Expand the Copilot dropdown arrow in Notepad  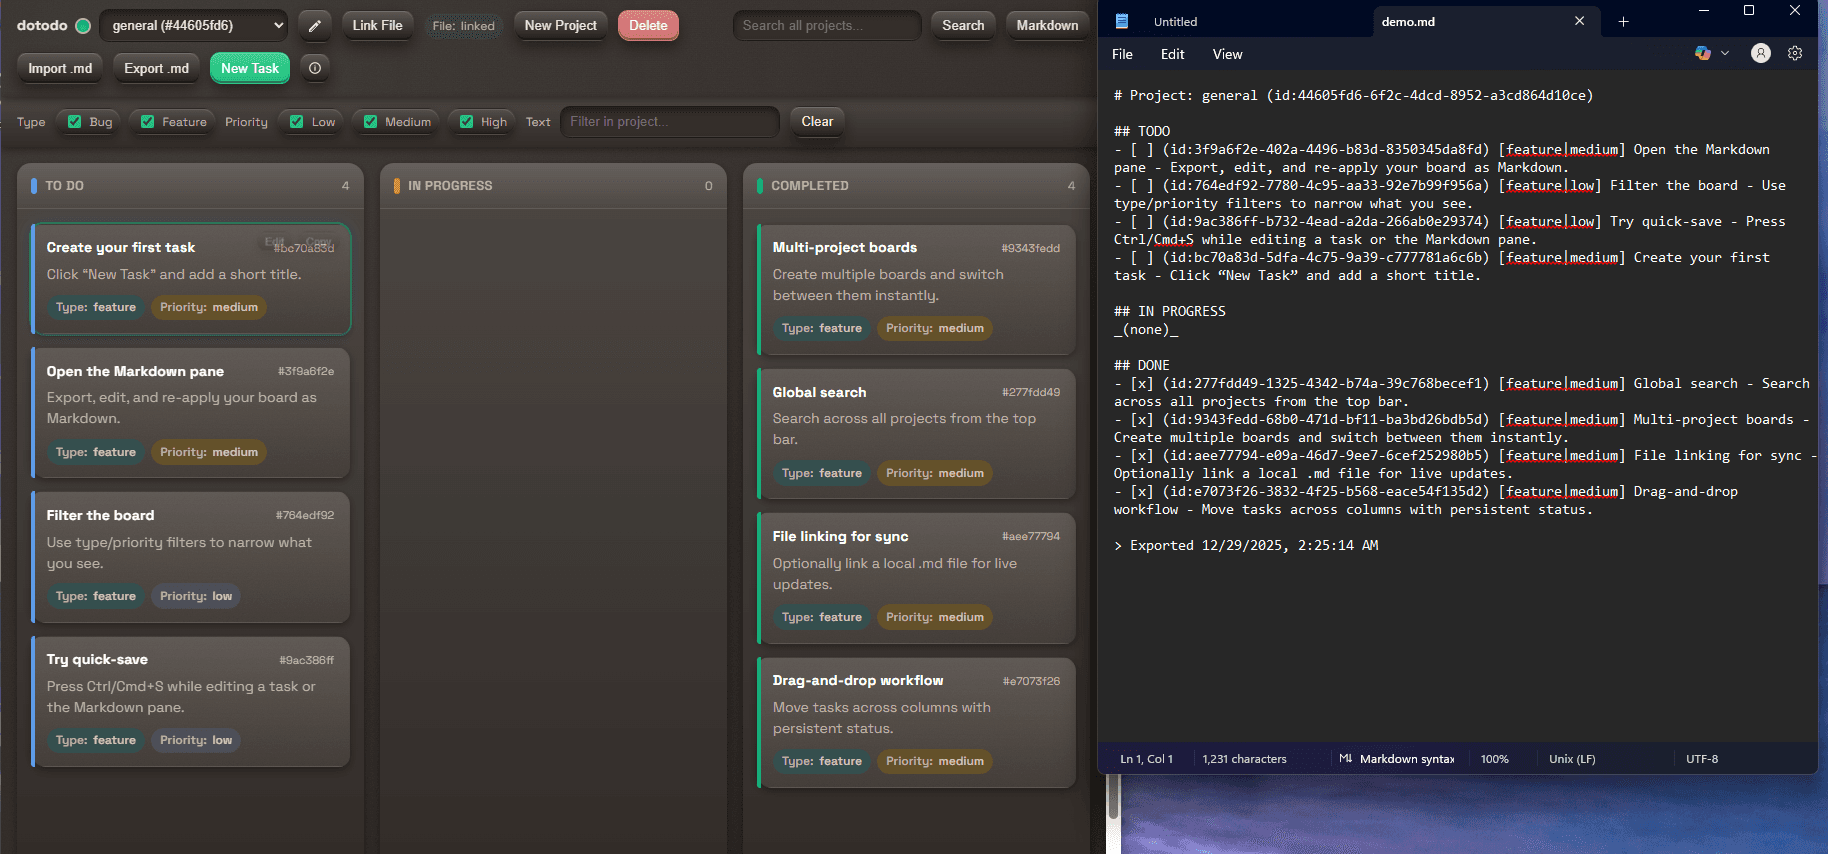click(1725, 54)
